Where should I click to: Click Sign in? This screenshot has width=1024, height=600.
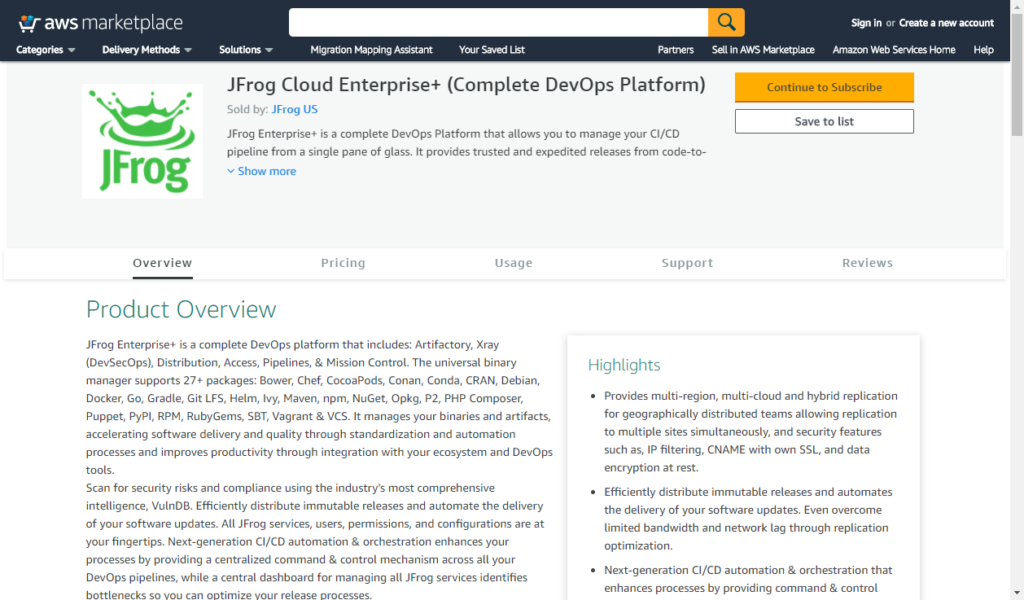[x=866, y=21]
